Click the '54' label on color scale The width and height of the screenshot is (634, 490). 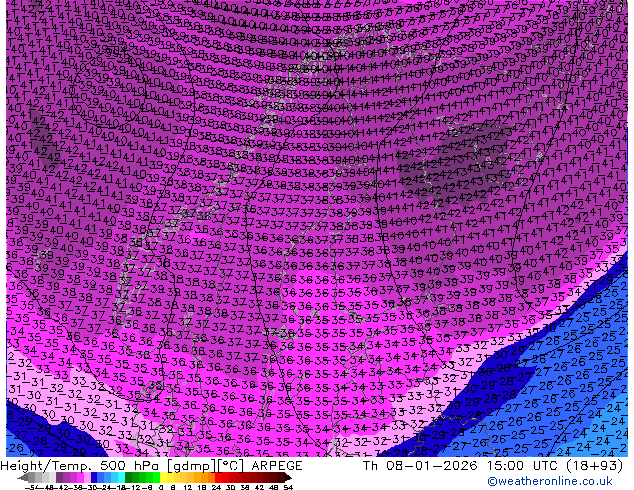click(287, 487)
